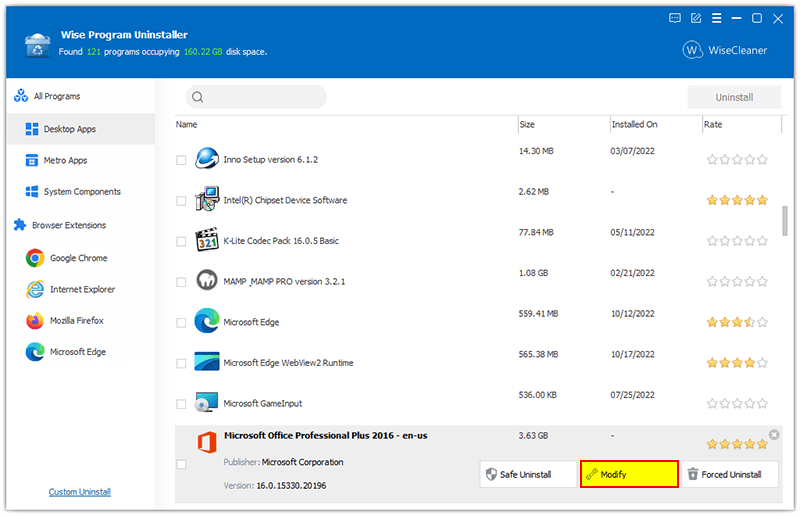This screenshot has width=800, height=516.
Task: Click the K-Lite Codec Pack icon
Action: 207,239
